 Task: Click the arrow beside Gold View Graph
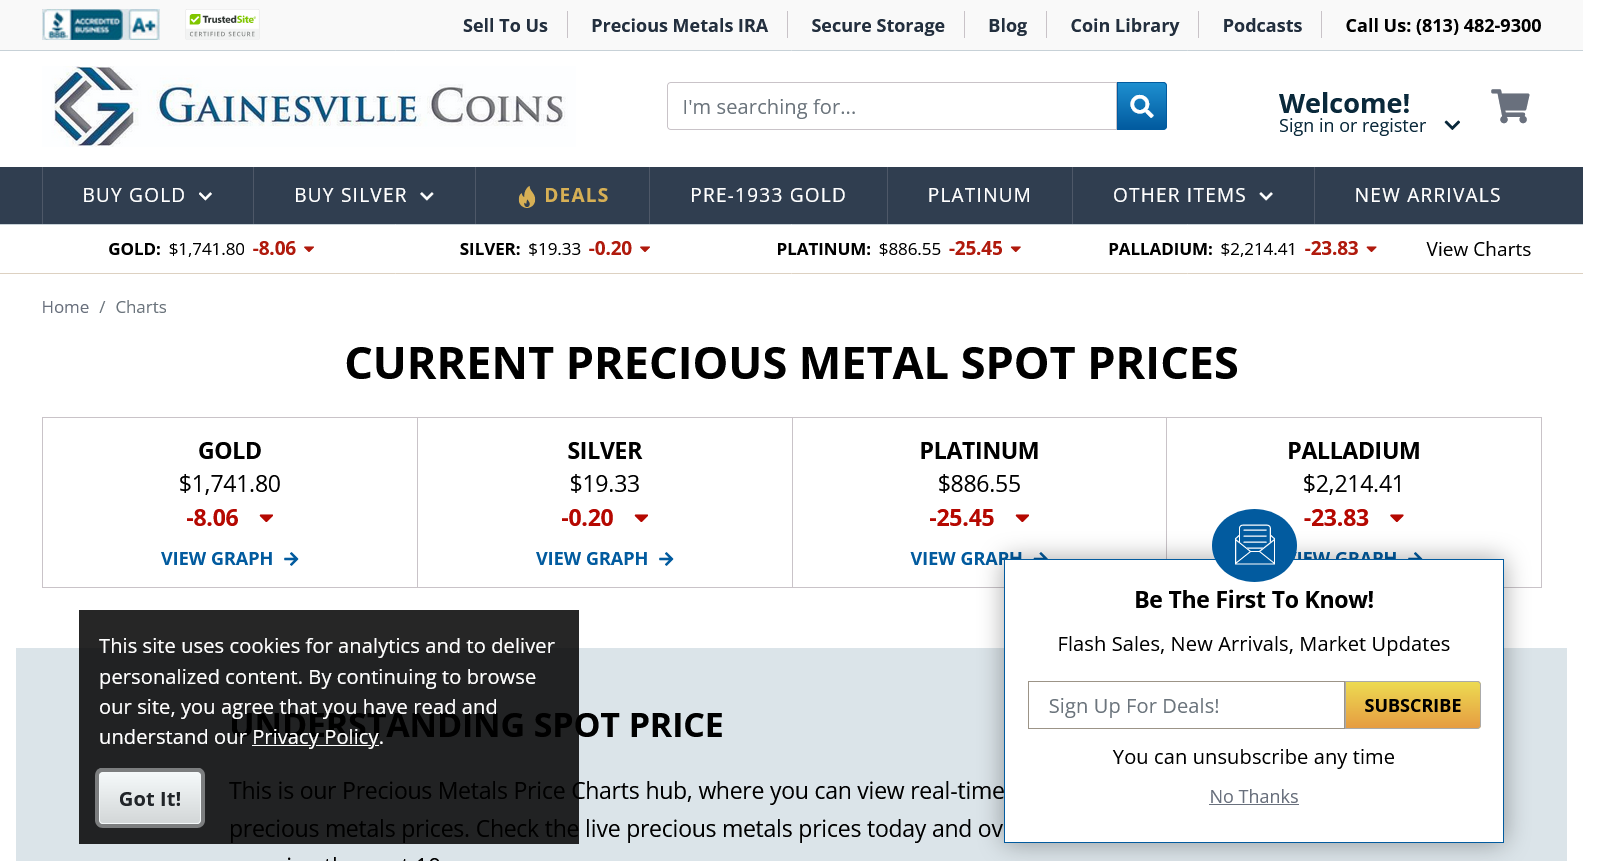point(291,559)
